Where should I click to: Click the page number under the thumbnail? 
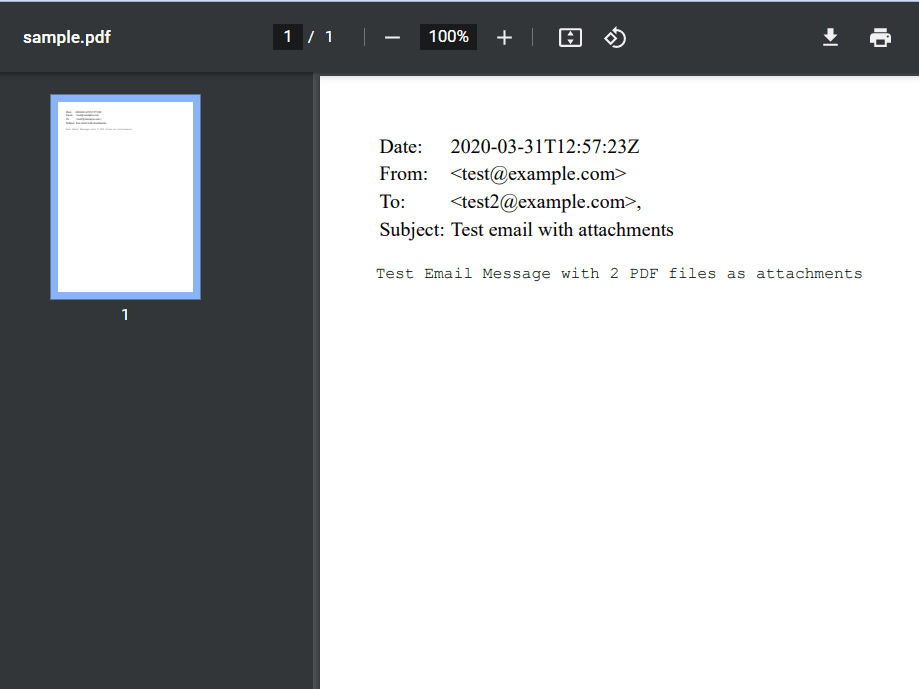[125, 314]
